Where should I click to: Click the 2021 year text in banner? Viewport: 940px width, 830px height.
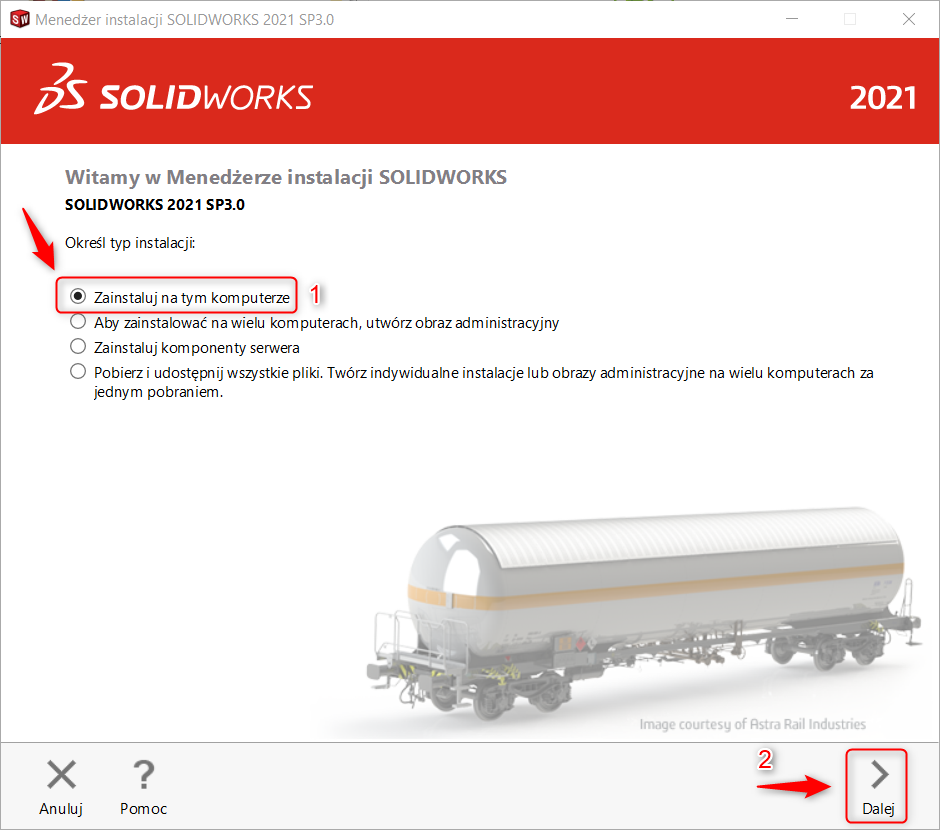click(x=882, y=97)
